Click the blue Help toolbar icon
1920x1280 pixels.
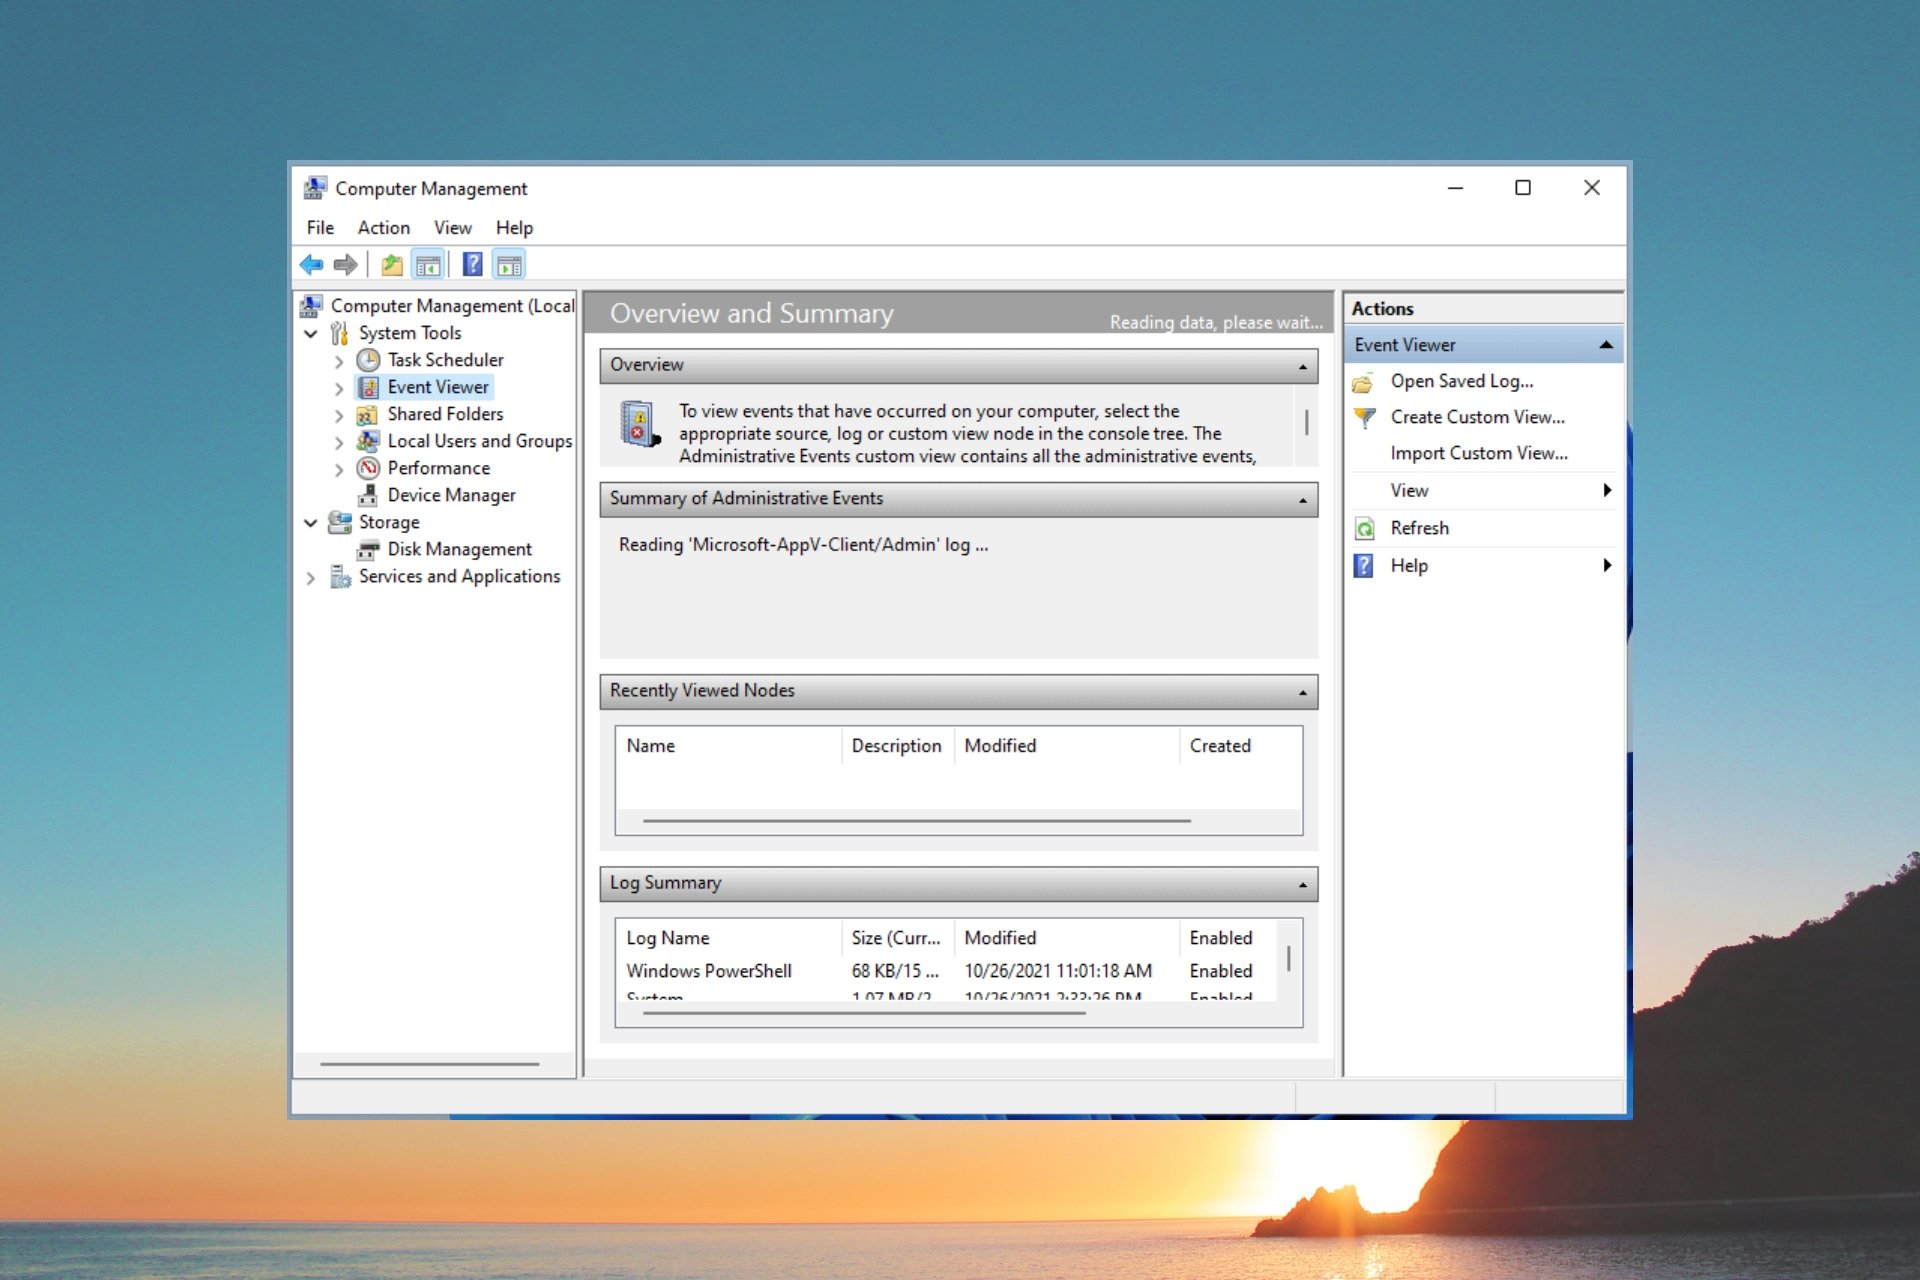(472, 265)
